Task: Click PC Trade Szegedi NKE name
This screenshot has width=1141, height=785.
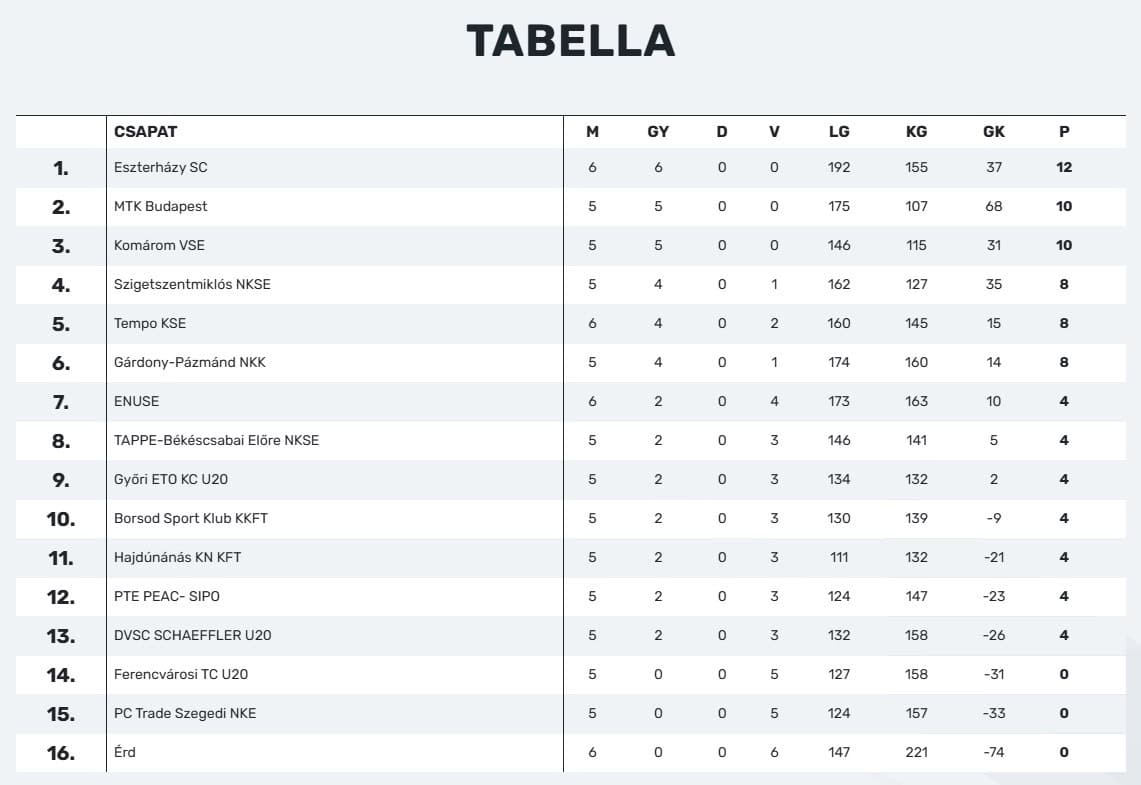Action: (185, 713)
